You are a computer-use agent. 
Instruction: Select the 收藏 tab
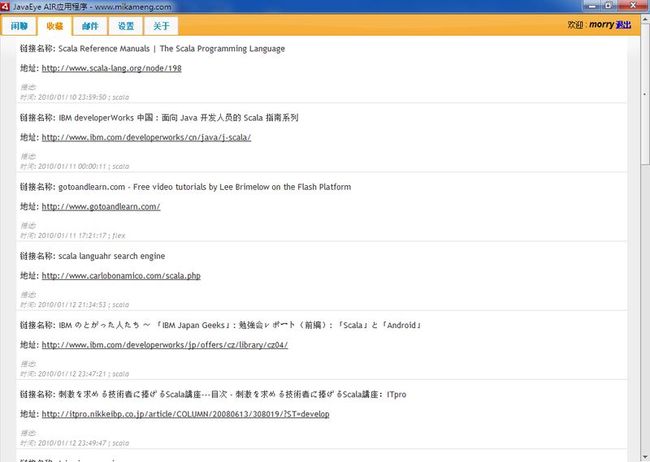pos(55,26)
